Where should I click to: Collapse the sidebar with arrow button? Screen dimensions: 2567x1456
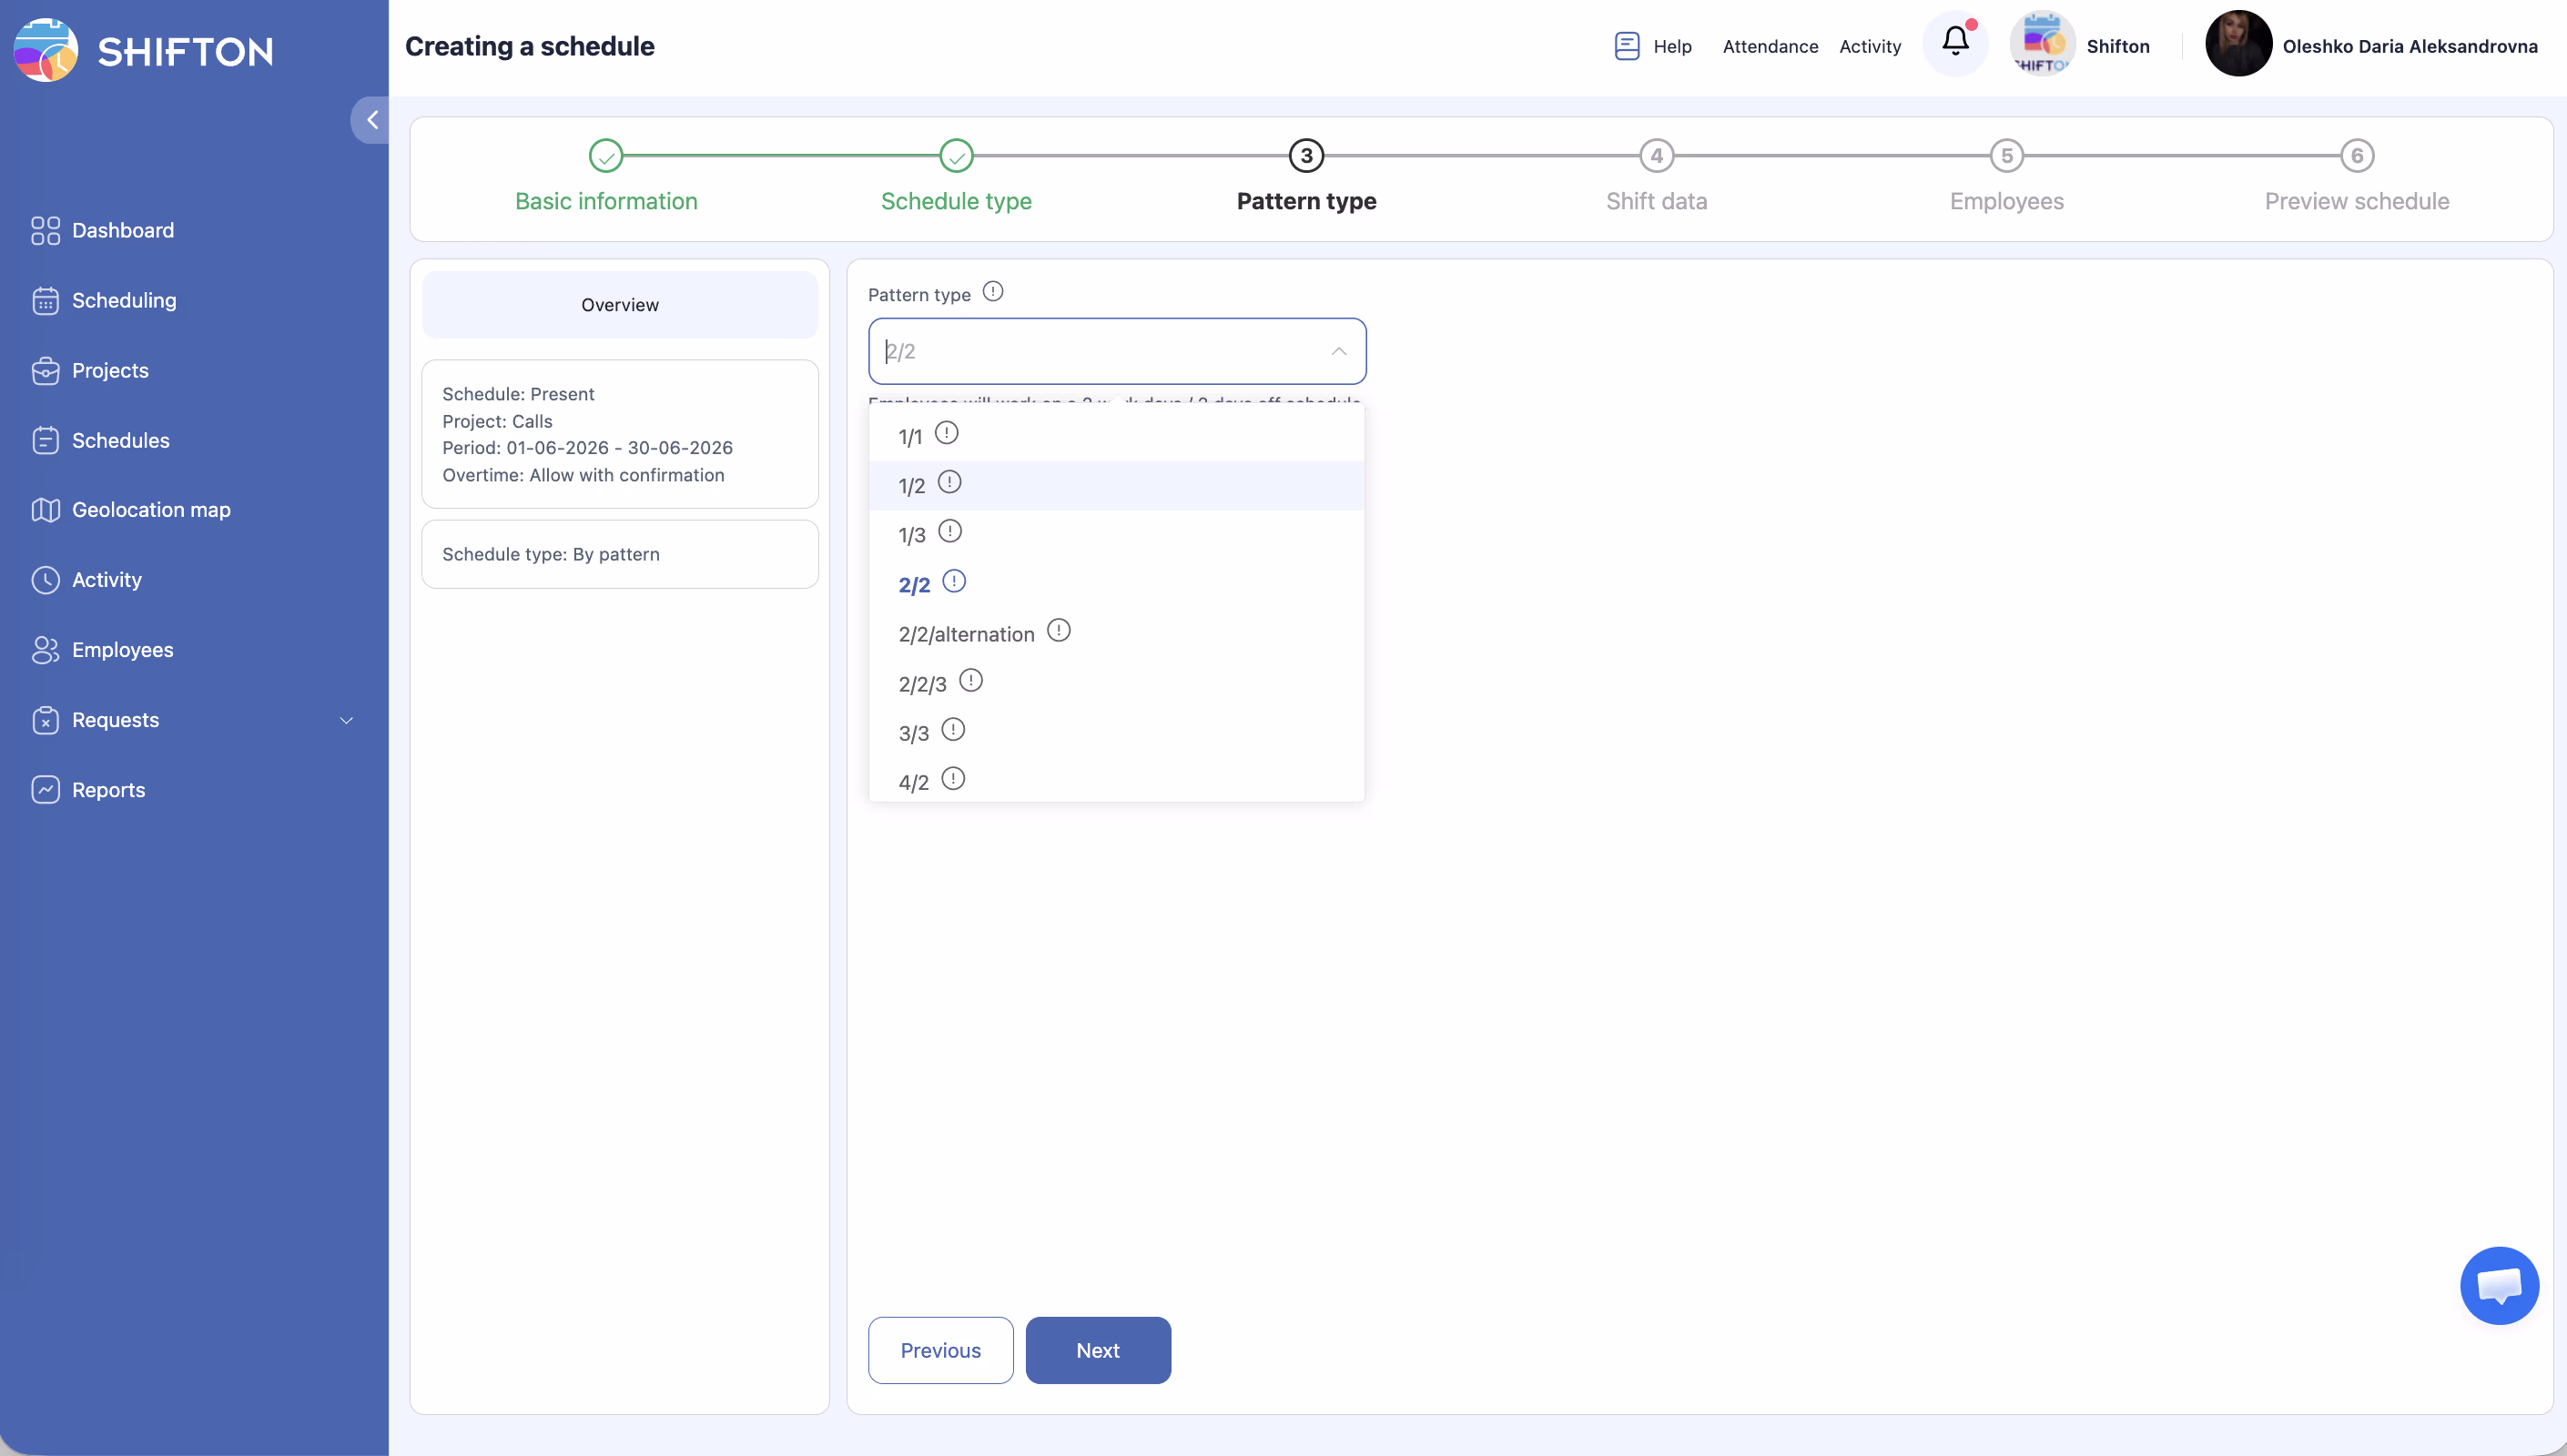click(372, 120)
